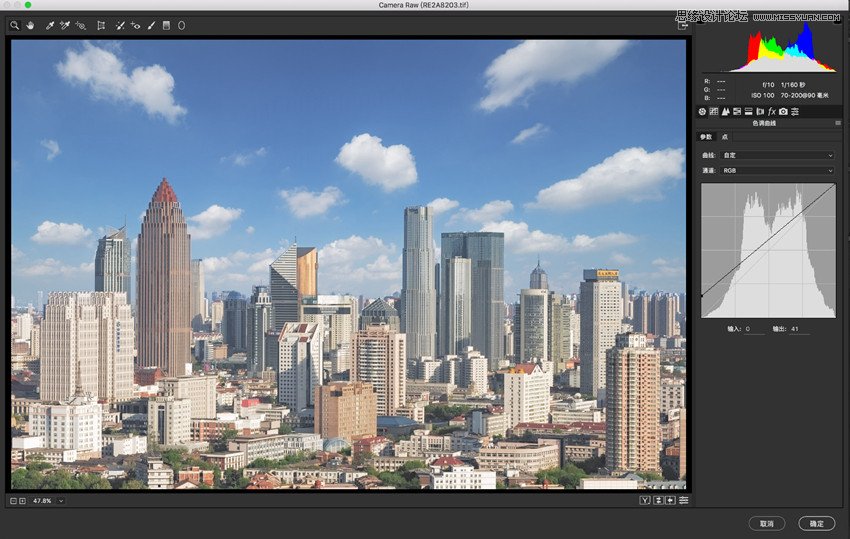Select the Red Eye Removal tool
850x539 pixels.
click(x=136, y=25)
